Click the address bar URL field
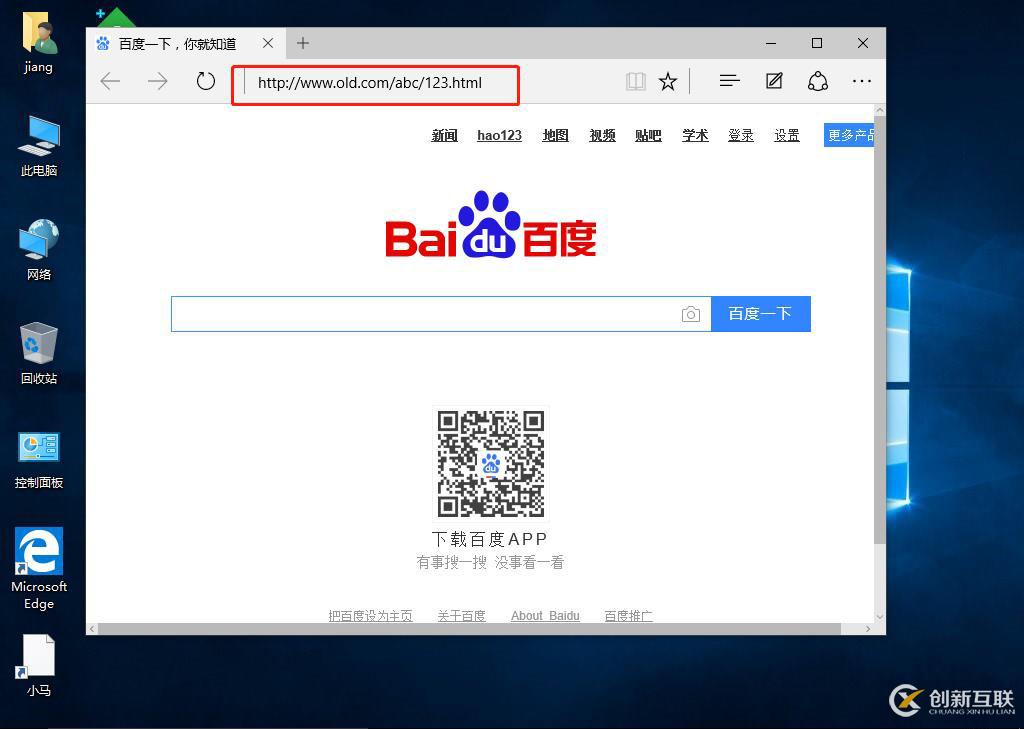 coord(375,83)
